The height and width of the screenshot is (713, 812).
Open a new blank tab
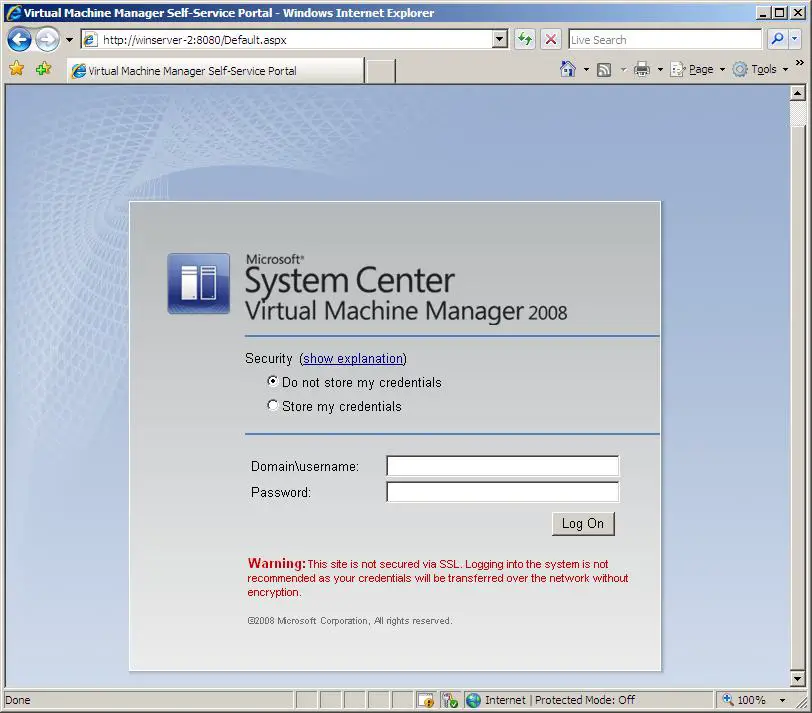click(x=380, y=71)
